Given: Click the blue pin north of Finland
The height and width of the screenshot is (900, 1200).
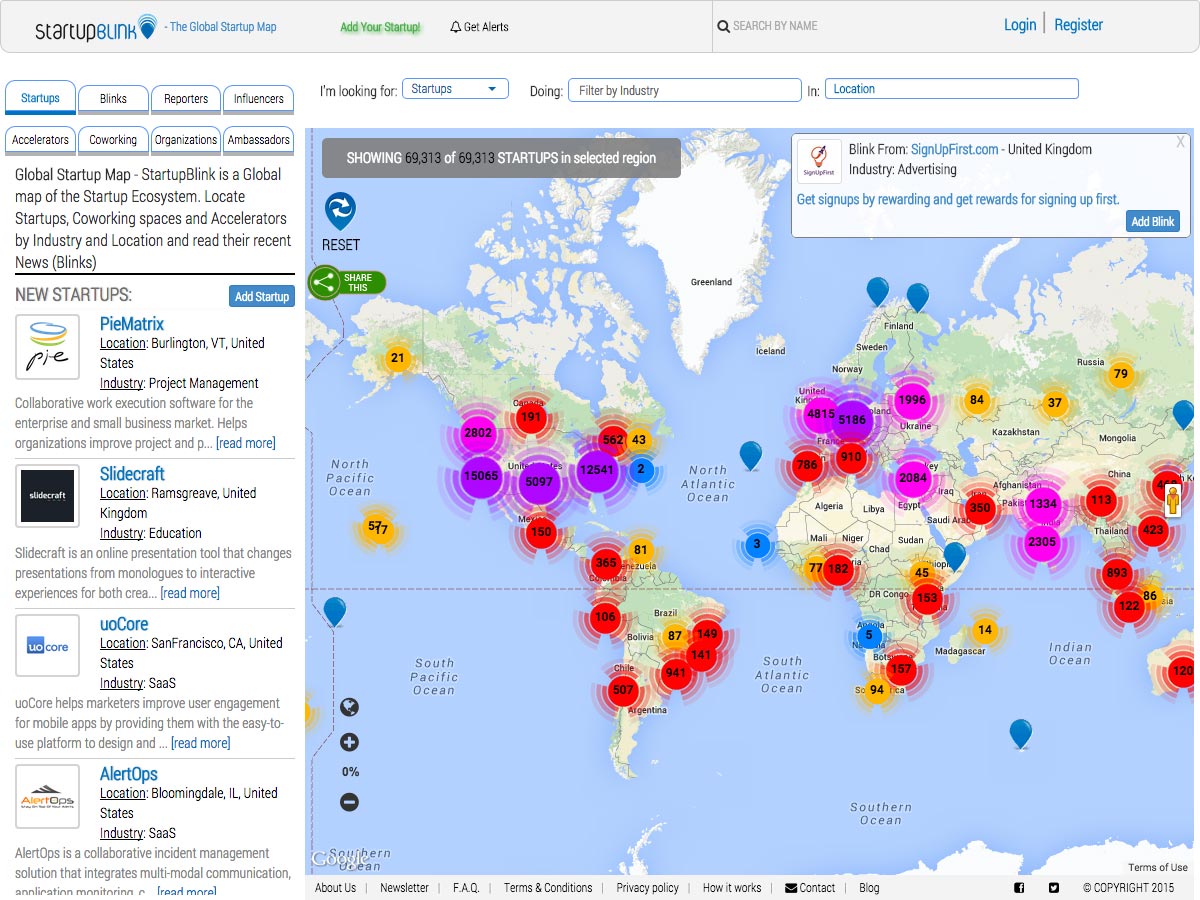Looking at the screenshot, I should pos(917,297).
